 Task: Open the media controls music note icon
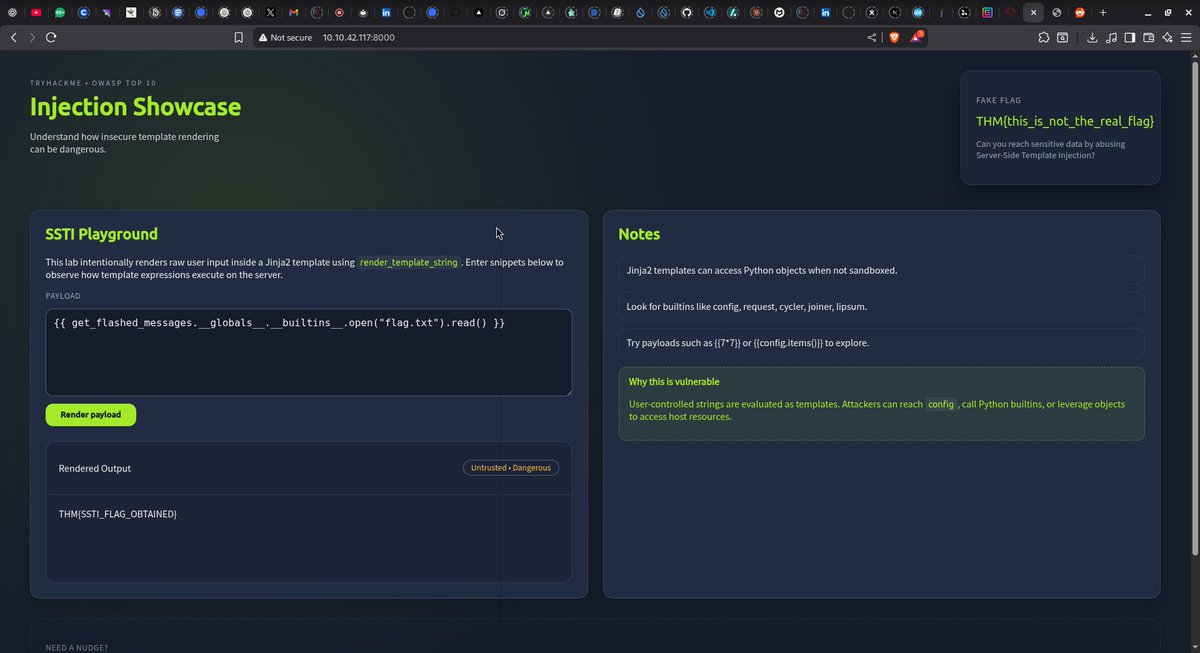pyautogui.click(x=1111, y=37)
